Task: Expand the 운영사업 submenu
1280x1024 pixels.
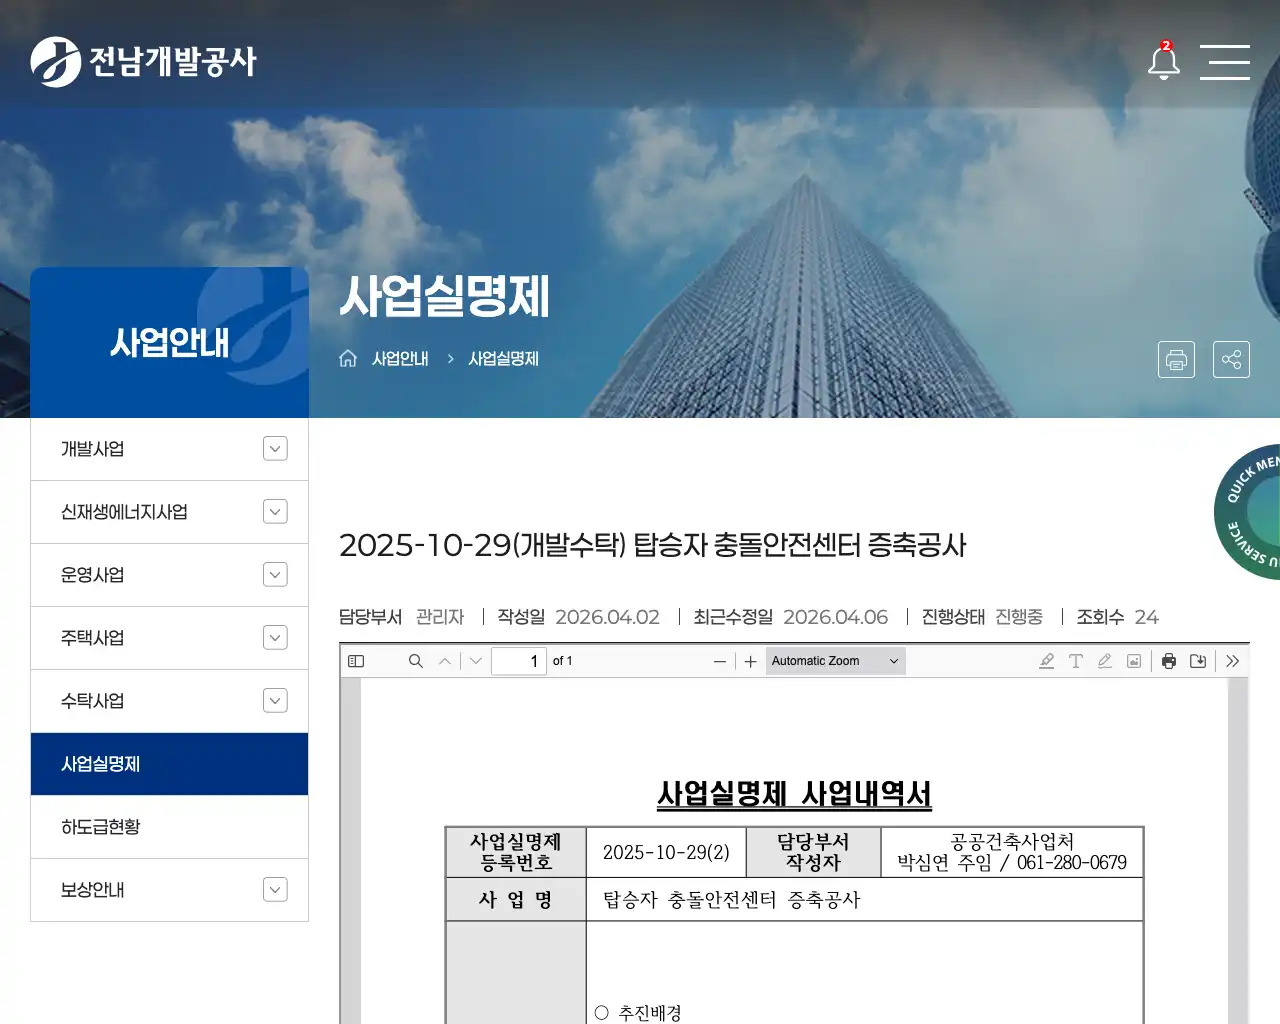Action: point(275,575)
